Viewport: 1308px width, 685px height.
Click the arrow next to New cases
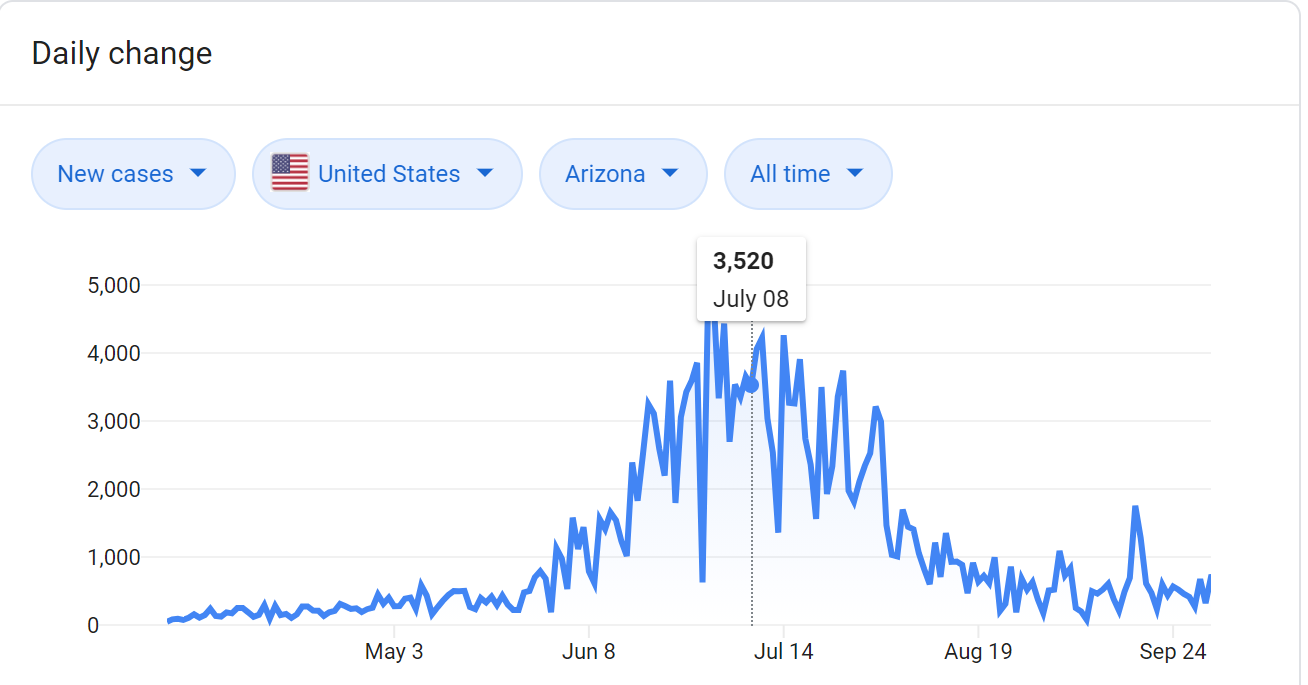point(198,173)
